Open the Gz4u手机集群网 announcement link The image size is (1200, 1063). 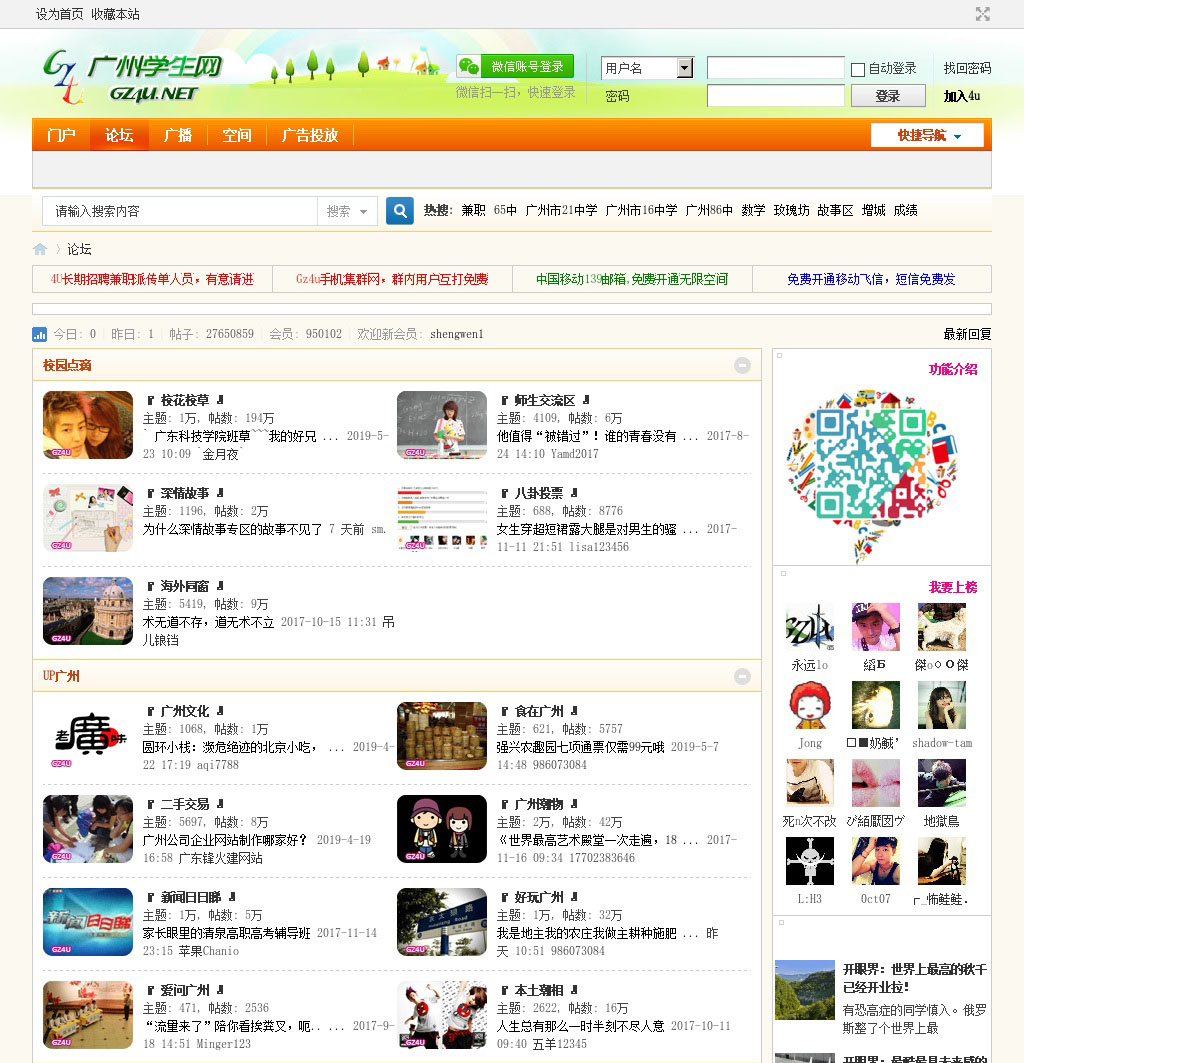(x=392, y=279)
